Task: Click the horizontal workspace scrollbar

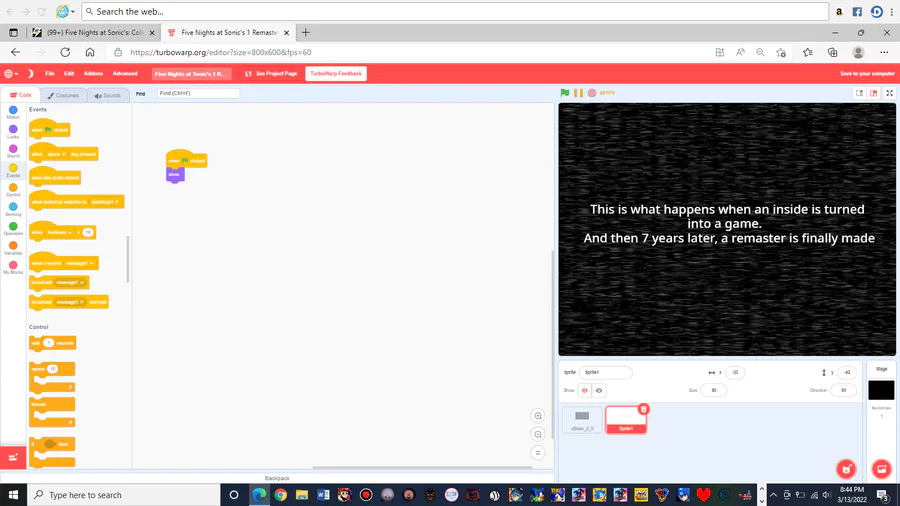Action: click(x=422, y=468)
